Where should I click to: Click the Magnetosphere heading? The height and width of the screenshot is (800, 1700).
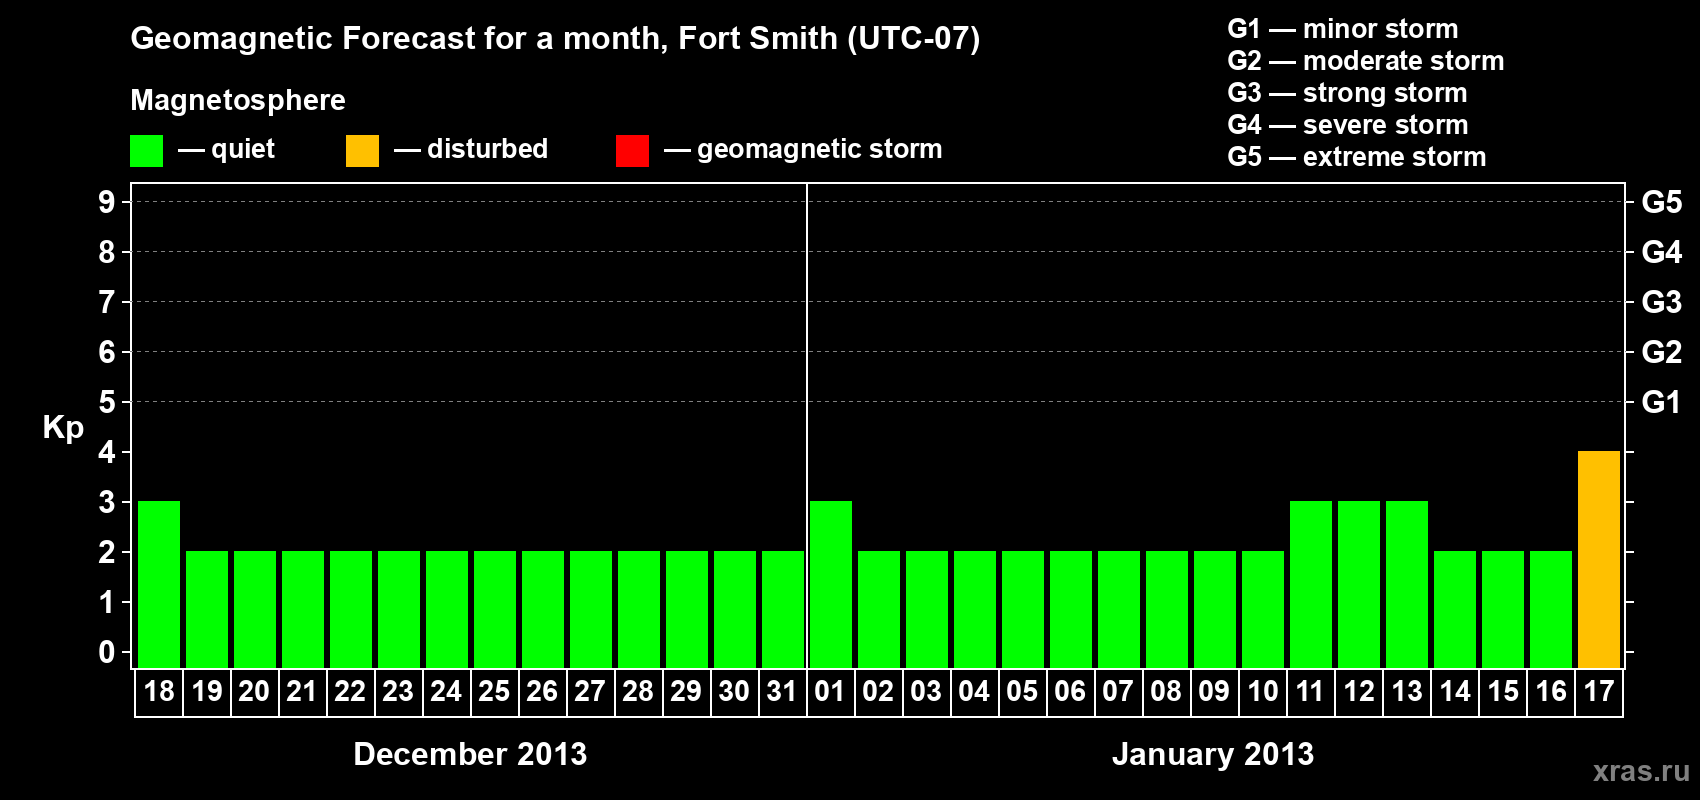coord(238,101)
